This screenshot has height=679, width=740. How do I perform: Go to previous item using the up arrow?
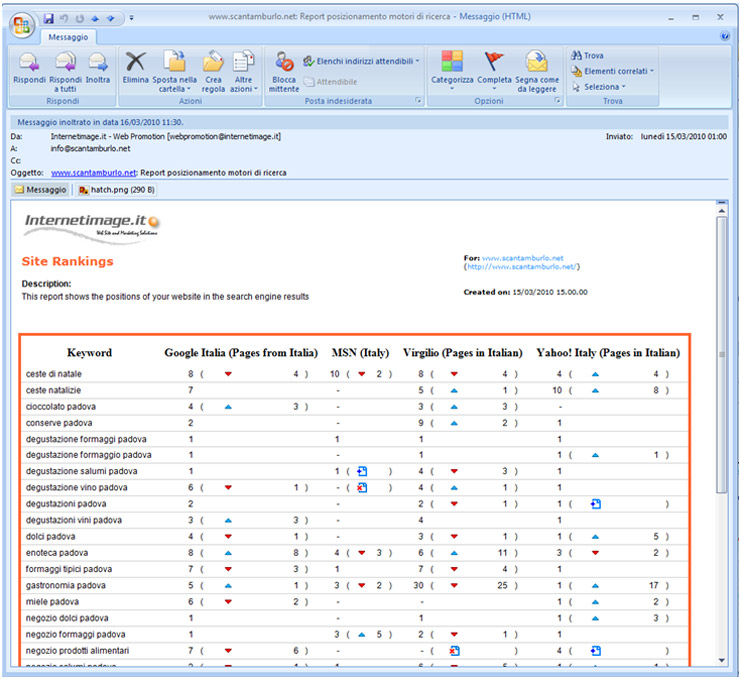coord(95,18)
